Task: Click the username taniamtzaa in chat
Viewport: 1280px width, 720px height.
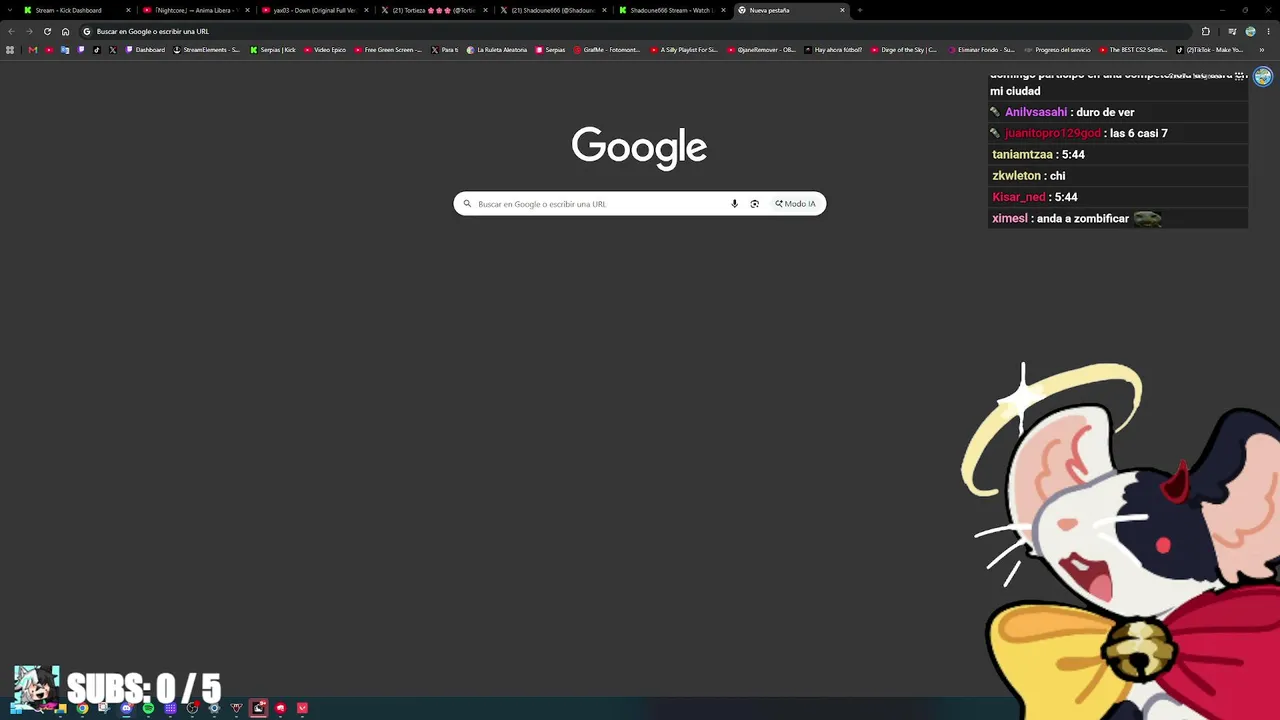Action: point(1022,155)
